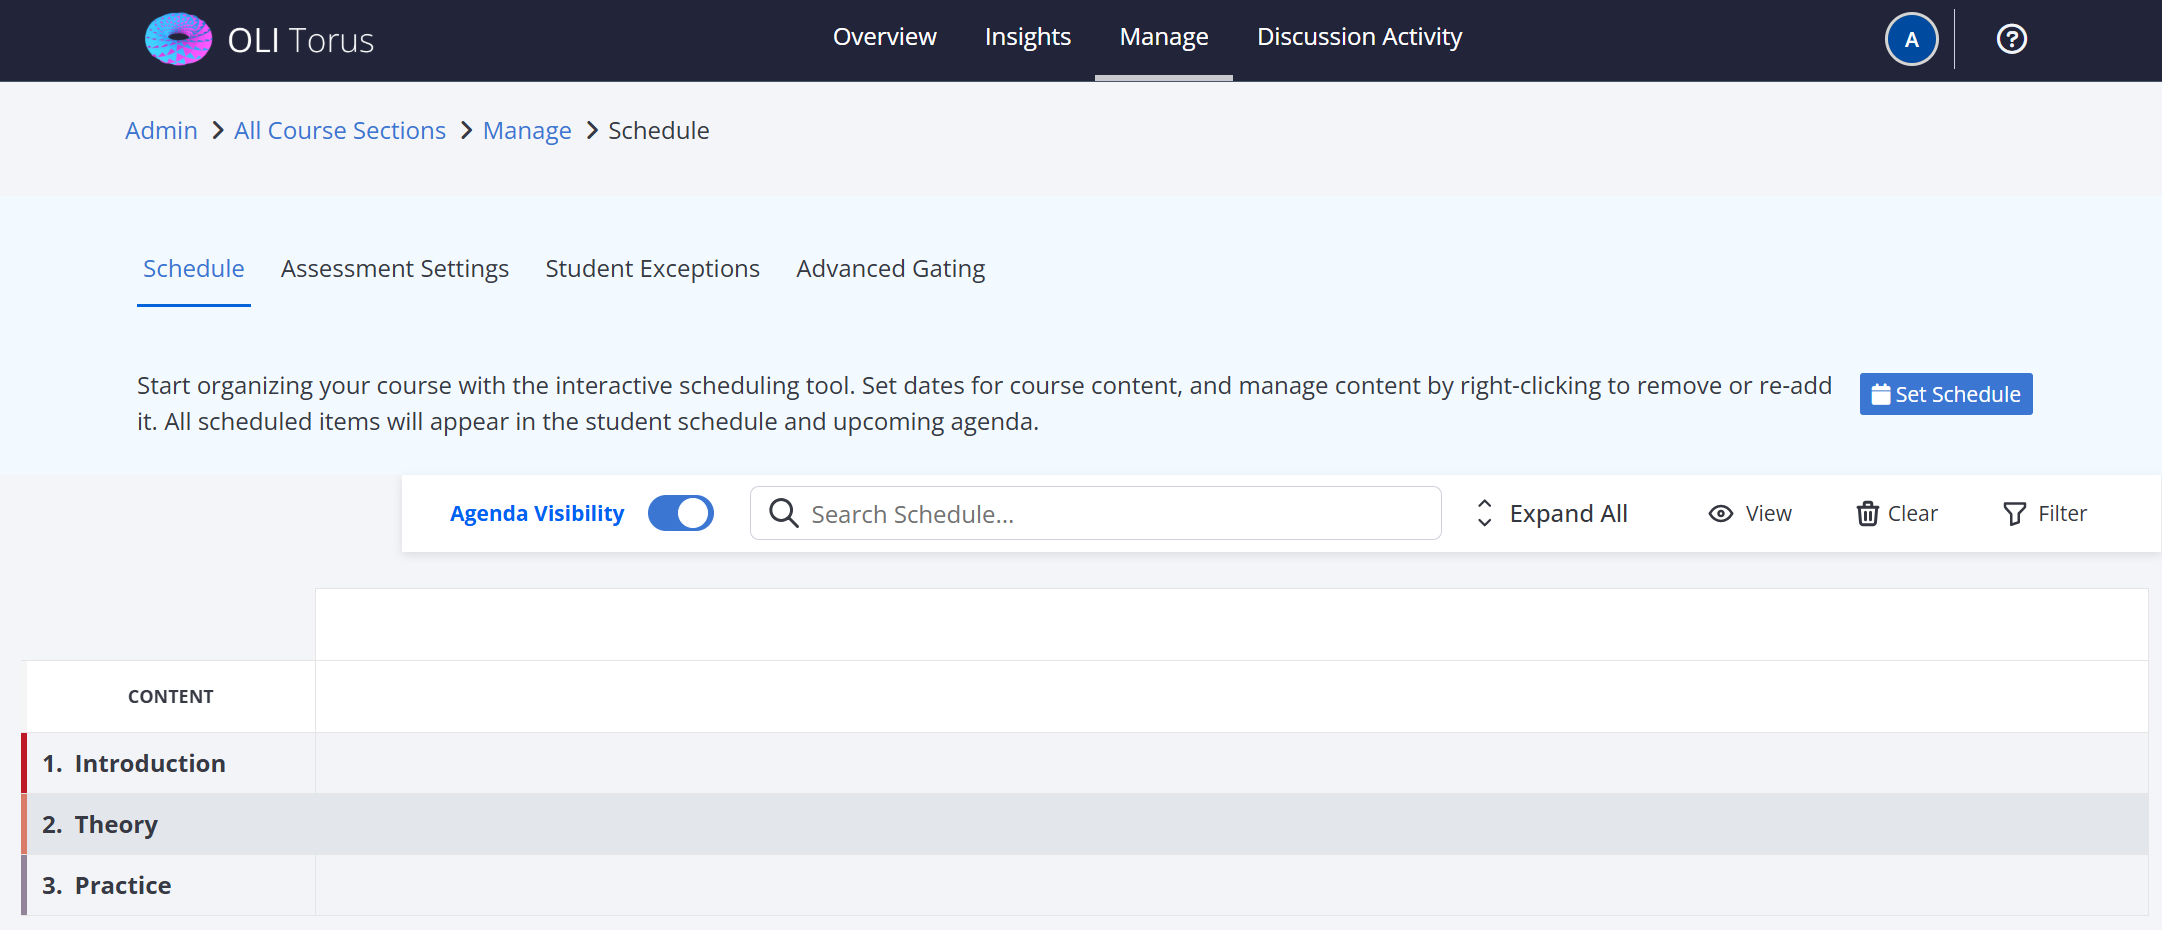Expand the Theory unit row
The image size is (2162, 930).
click(x=115, y=824)
